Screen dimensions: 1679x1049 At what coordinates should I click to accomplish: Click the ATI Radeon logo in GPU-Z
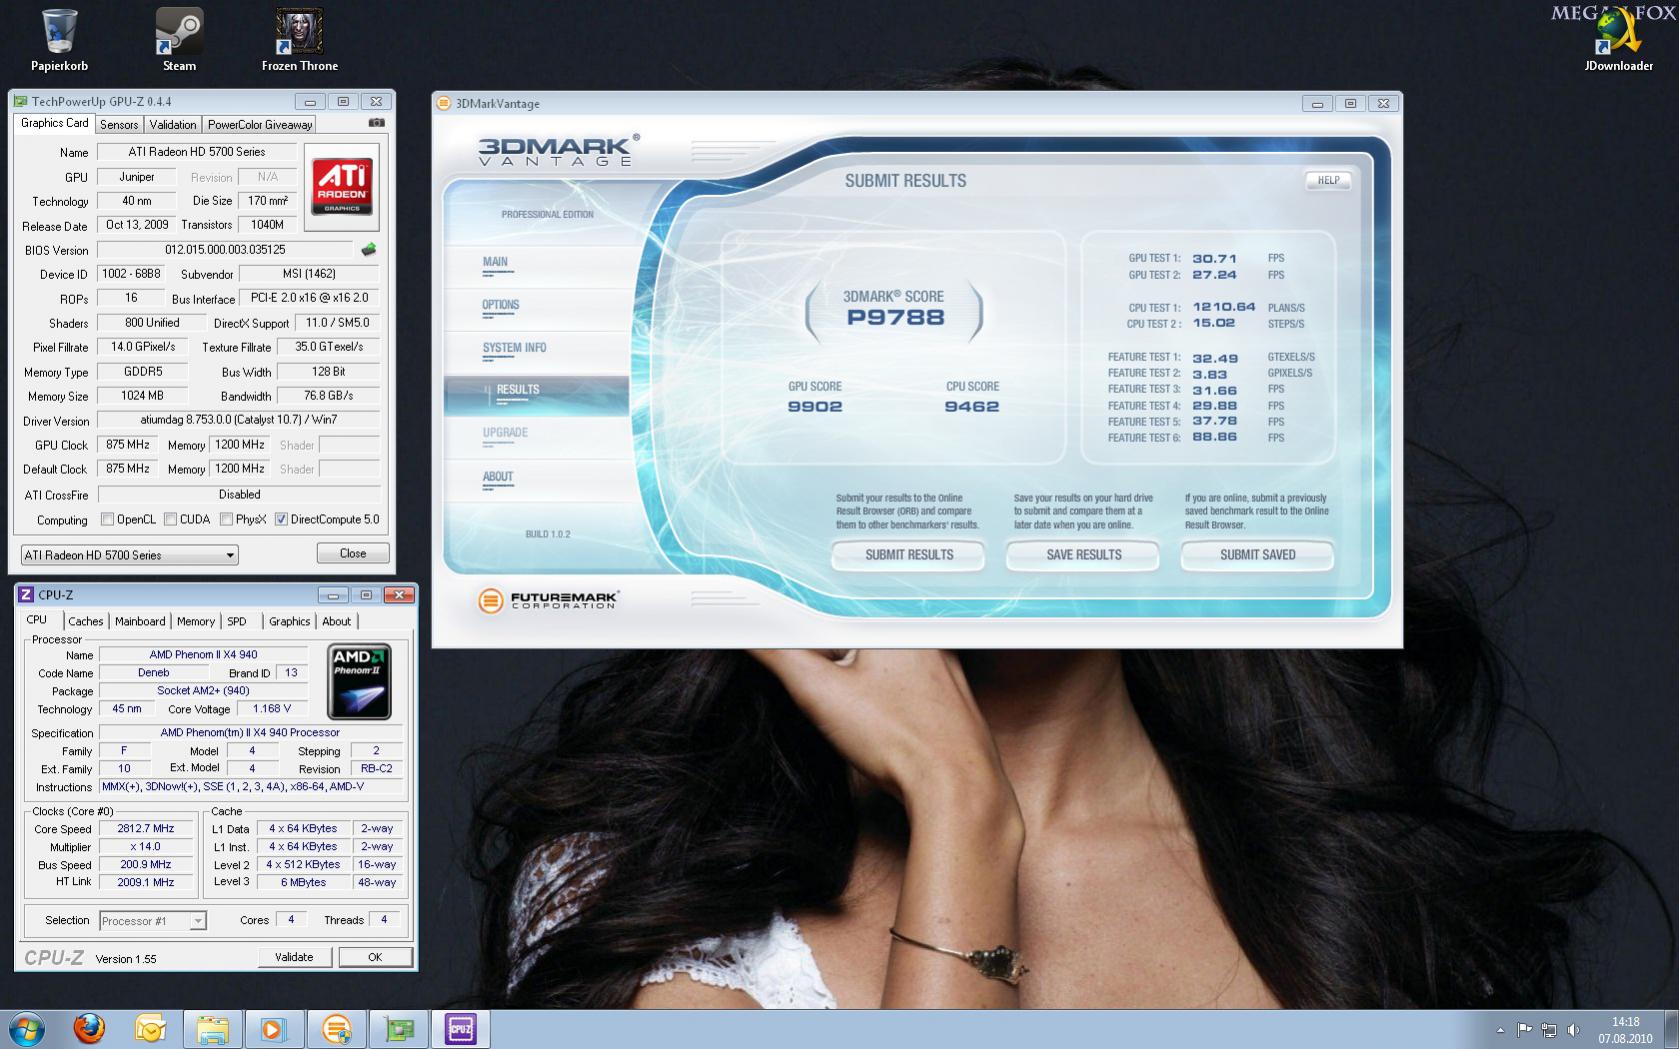pyautogui.click(x=342, y=185)
